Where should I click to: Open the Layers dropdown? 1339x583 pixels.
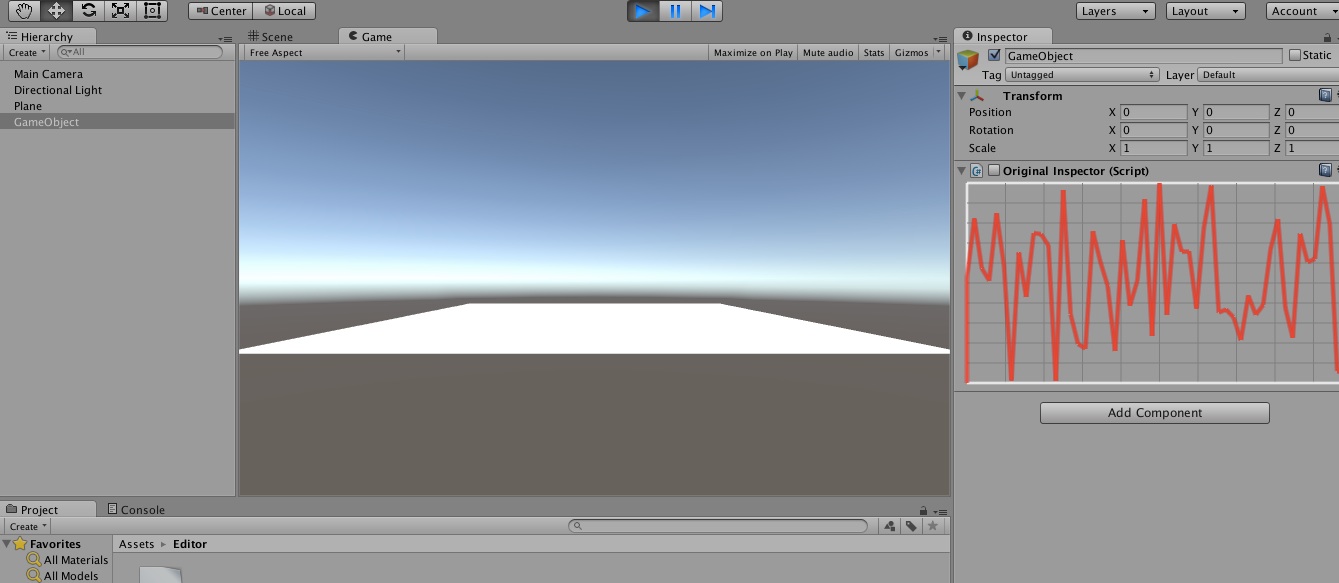(1114, 11)
